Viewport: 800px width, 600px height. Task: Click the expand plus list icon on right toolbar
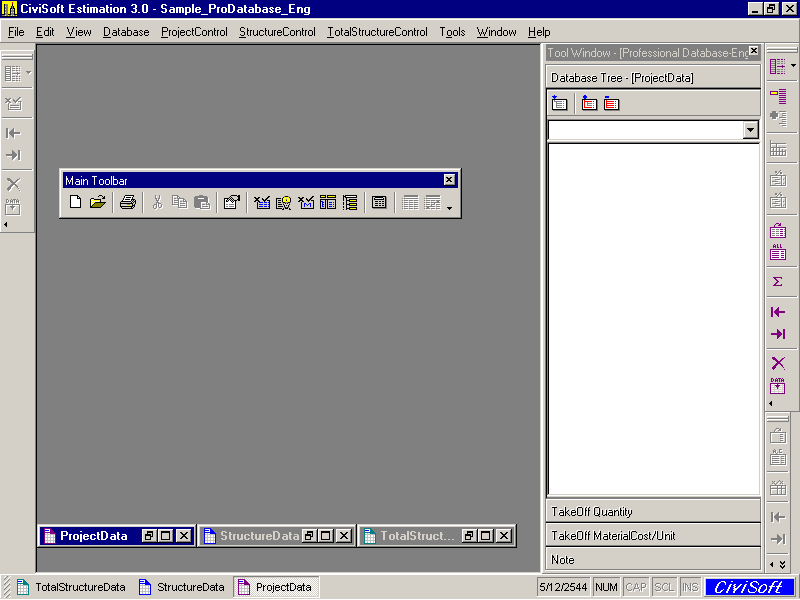coord(778,118)
